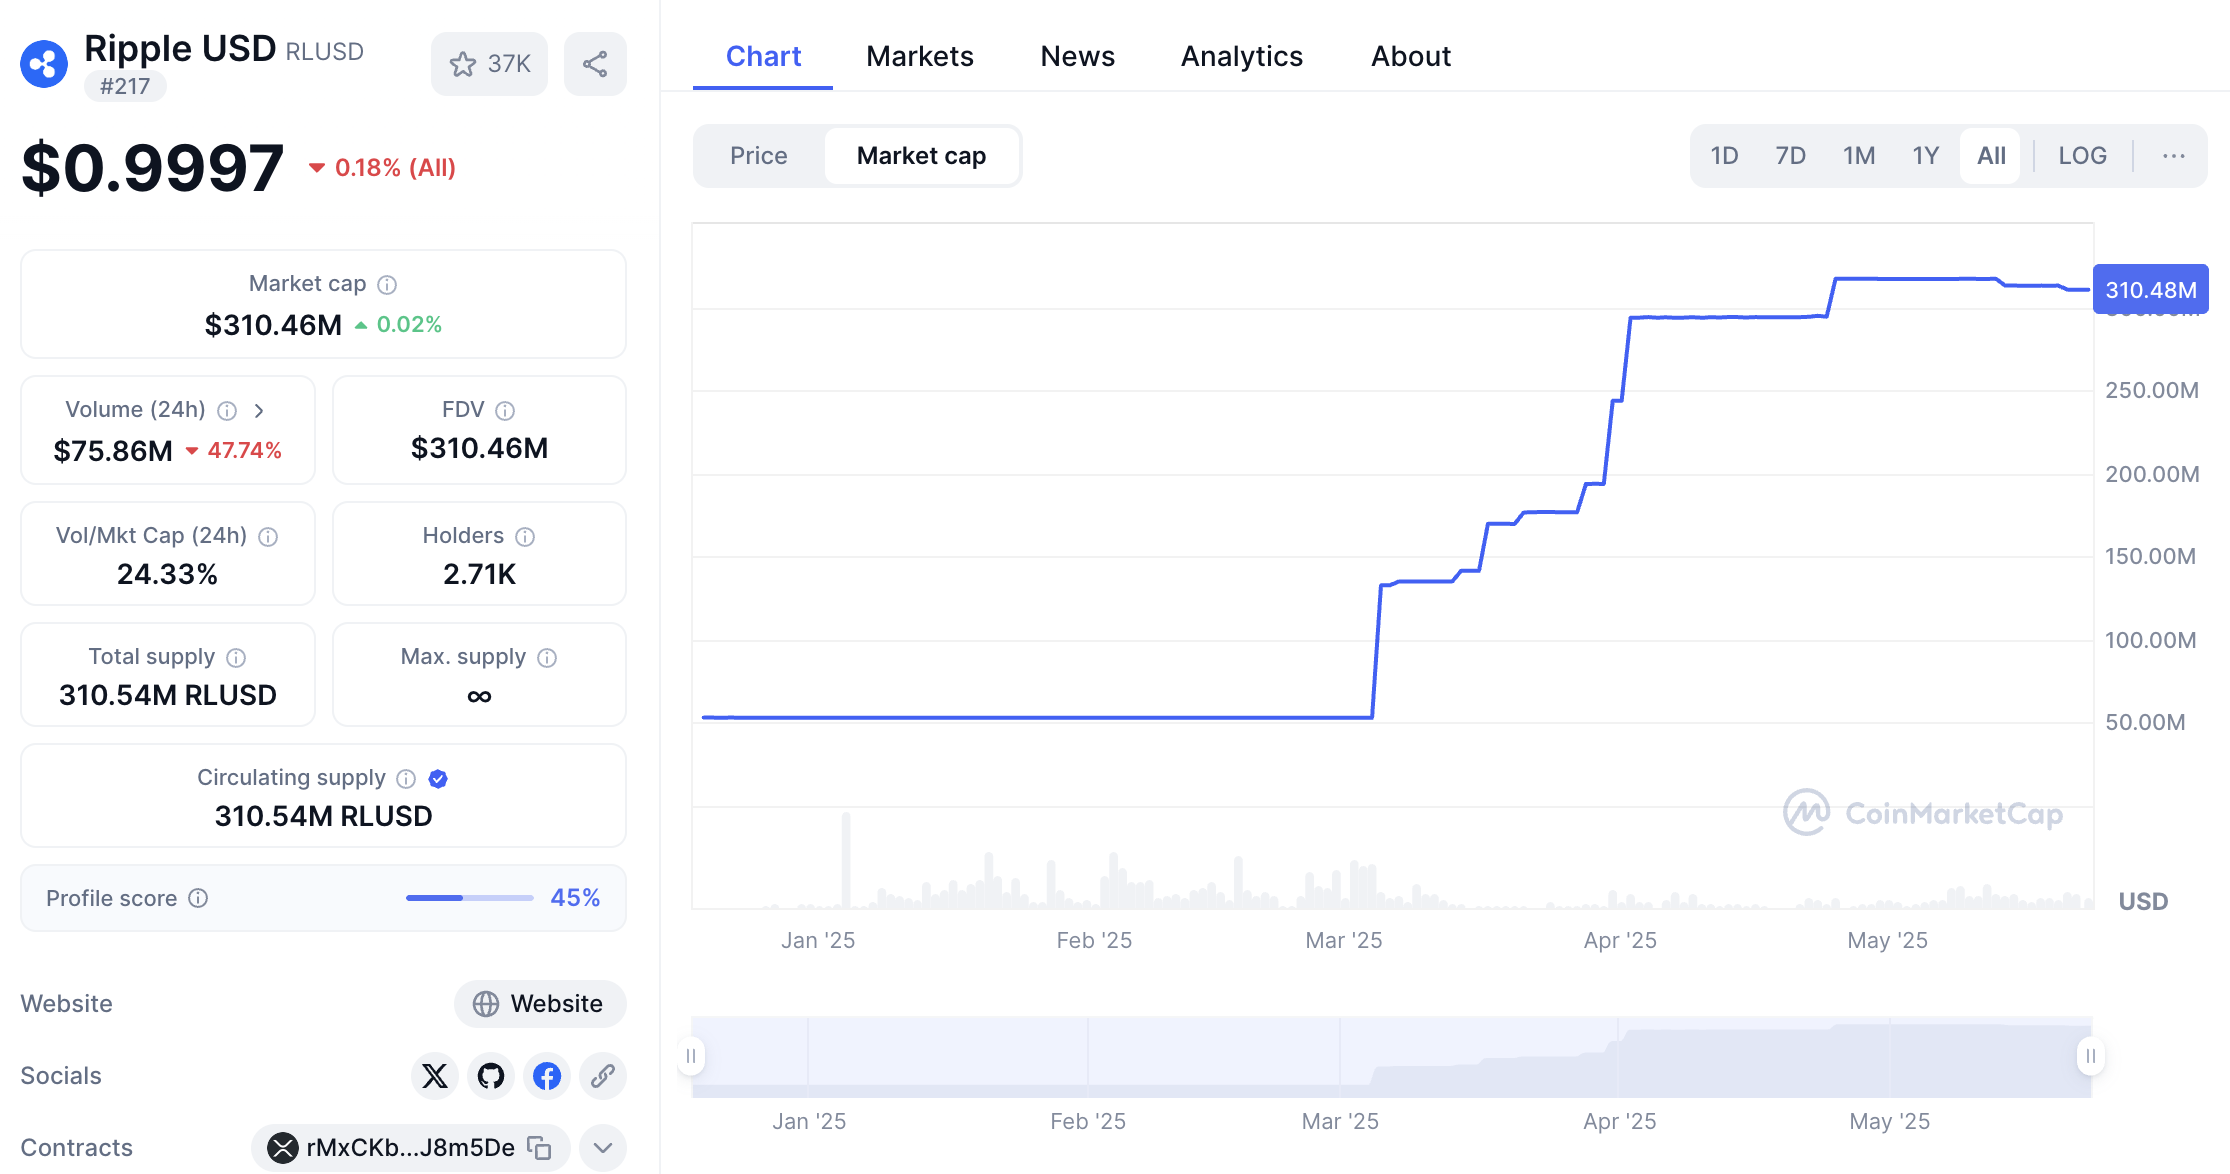Click the range navigator mini chart area
2230x1174 pixels.
tap(1391, 1057)
